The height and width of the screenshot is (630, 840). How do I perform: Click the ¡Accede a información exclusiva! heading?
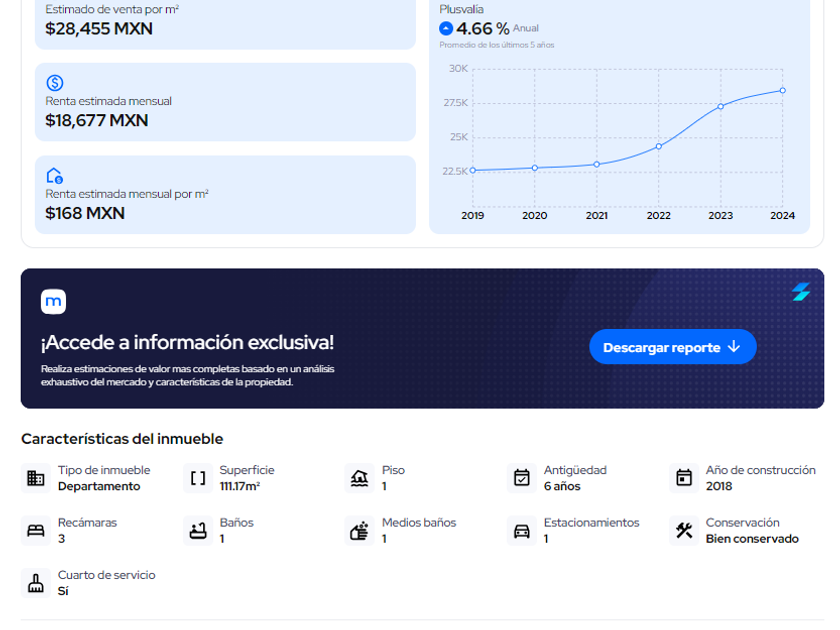(187, 342)
